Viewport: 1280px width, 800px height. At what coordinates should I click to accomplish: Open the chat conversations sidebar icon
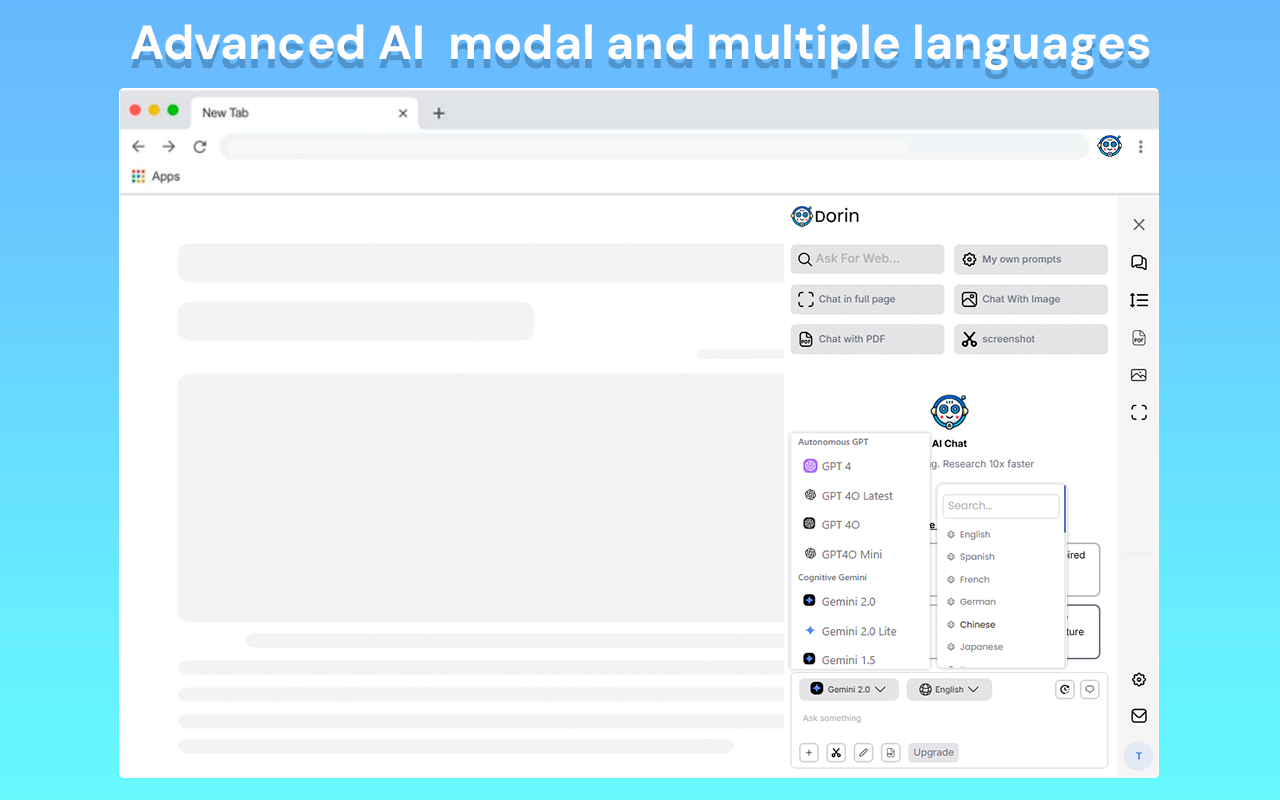1138,262
